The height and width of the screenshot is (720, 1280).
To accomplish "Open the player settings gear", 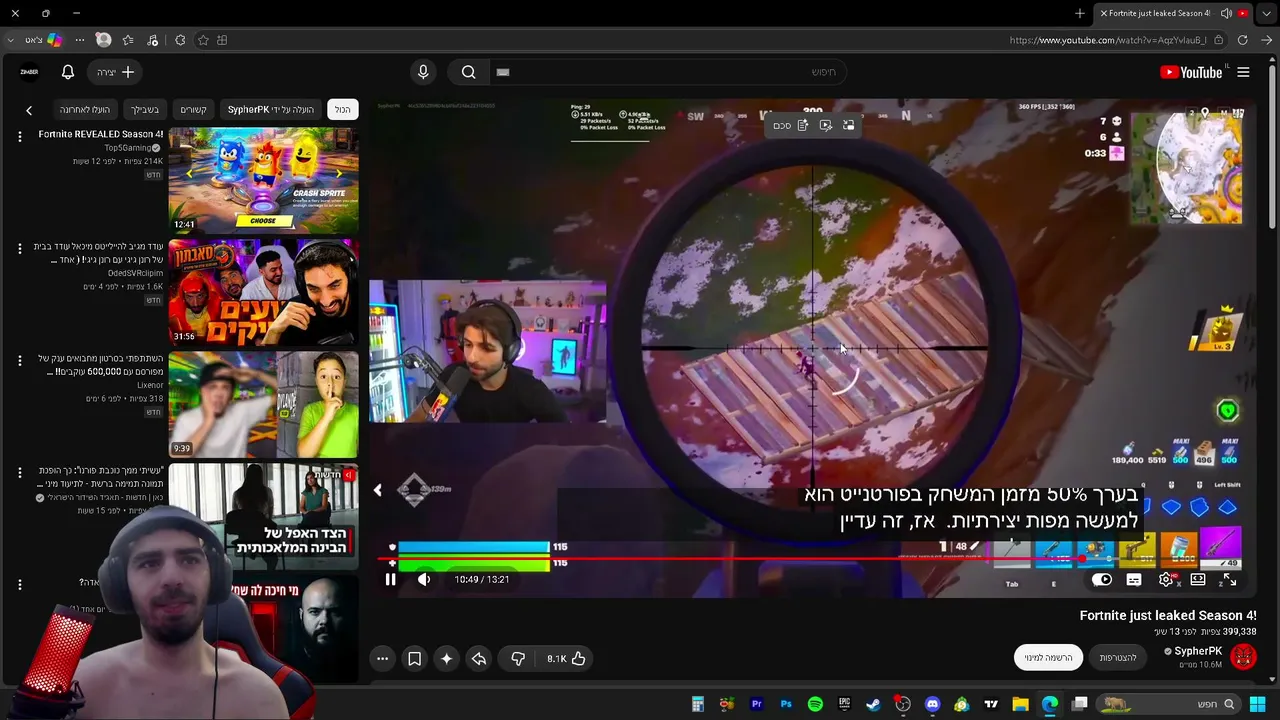I will pyautogui.click(x=1166, y=580).
